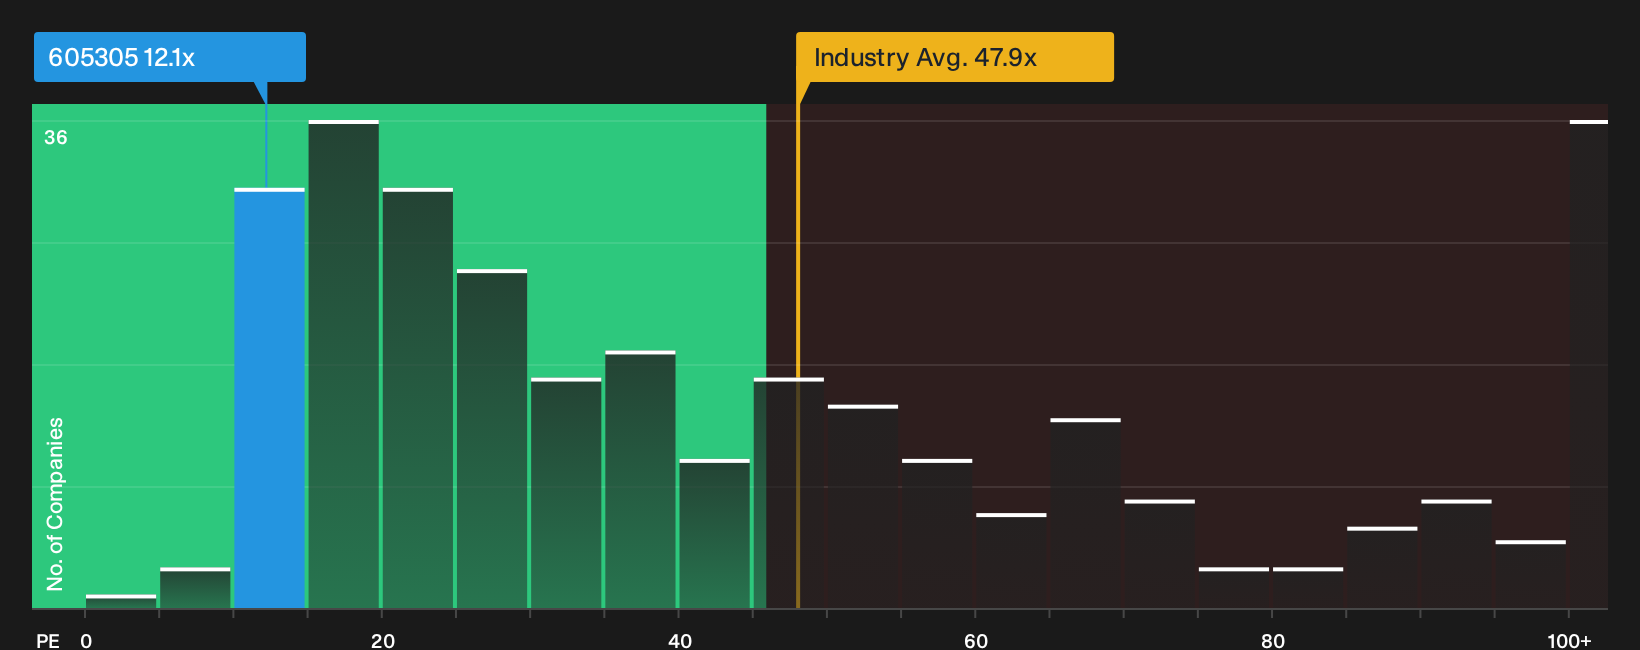Click the x-axis label 40
Image resolution: width=1640 pixels, height=650 pixels.
pos(680,640)
